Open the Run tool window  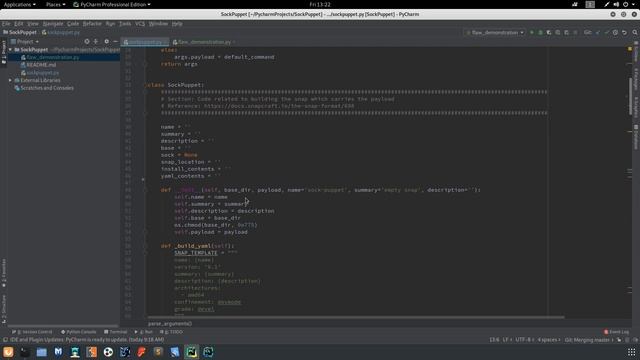click(143, 332)
